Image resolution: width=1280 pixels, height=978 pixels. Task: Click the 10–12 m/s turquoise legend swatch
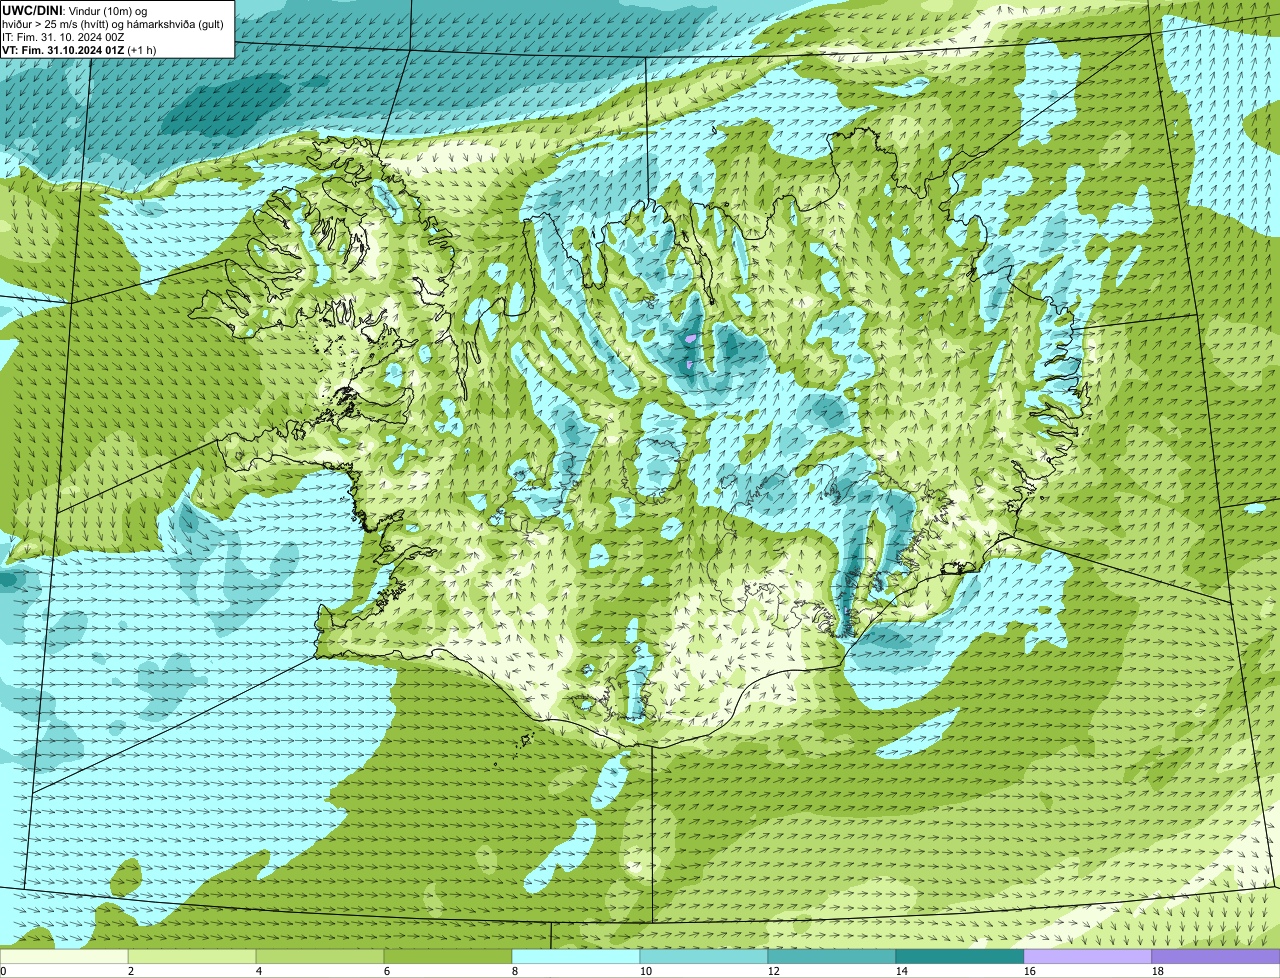(x=704, y=957)
